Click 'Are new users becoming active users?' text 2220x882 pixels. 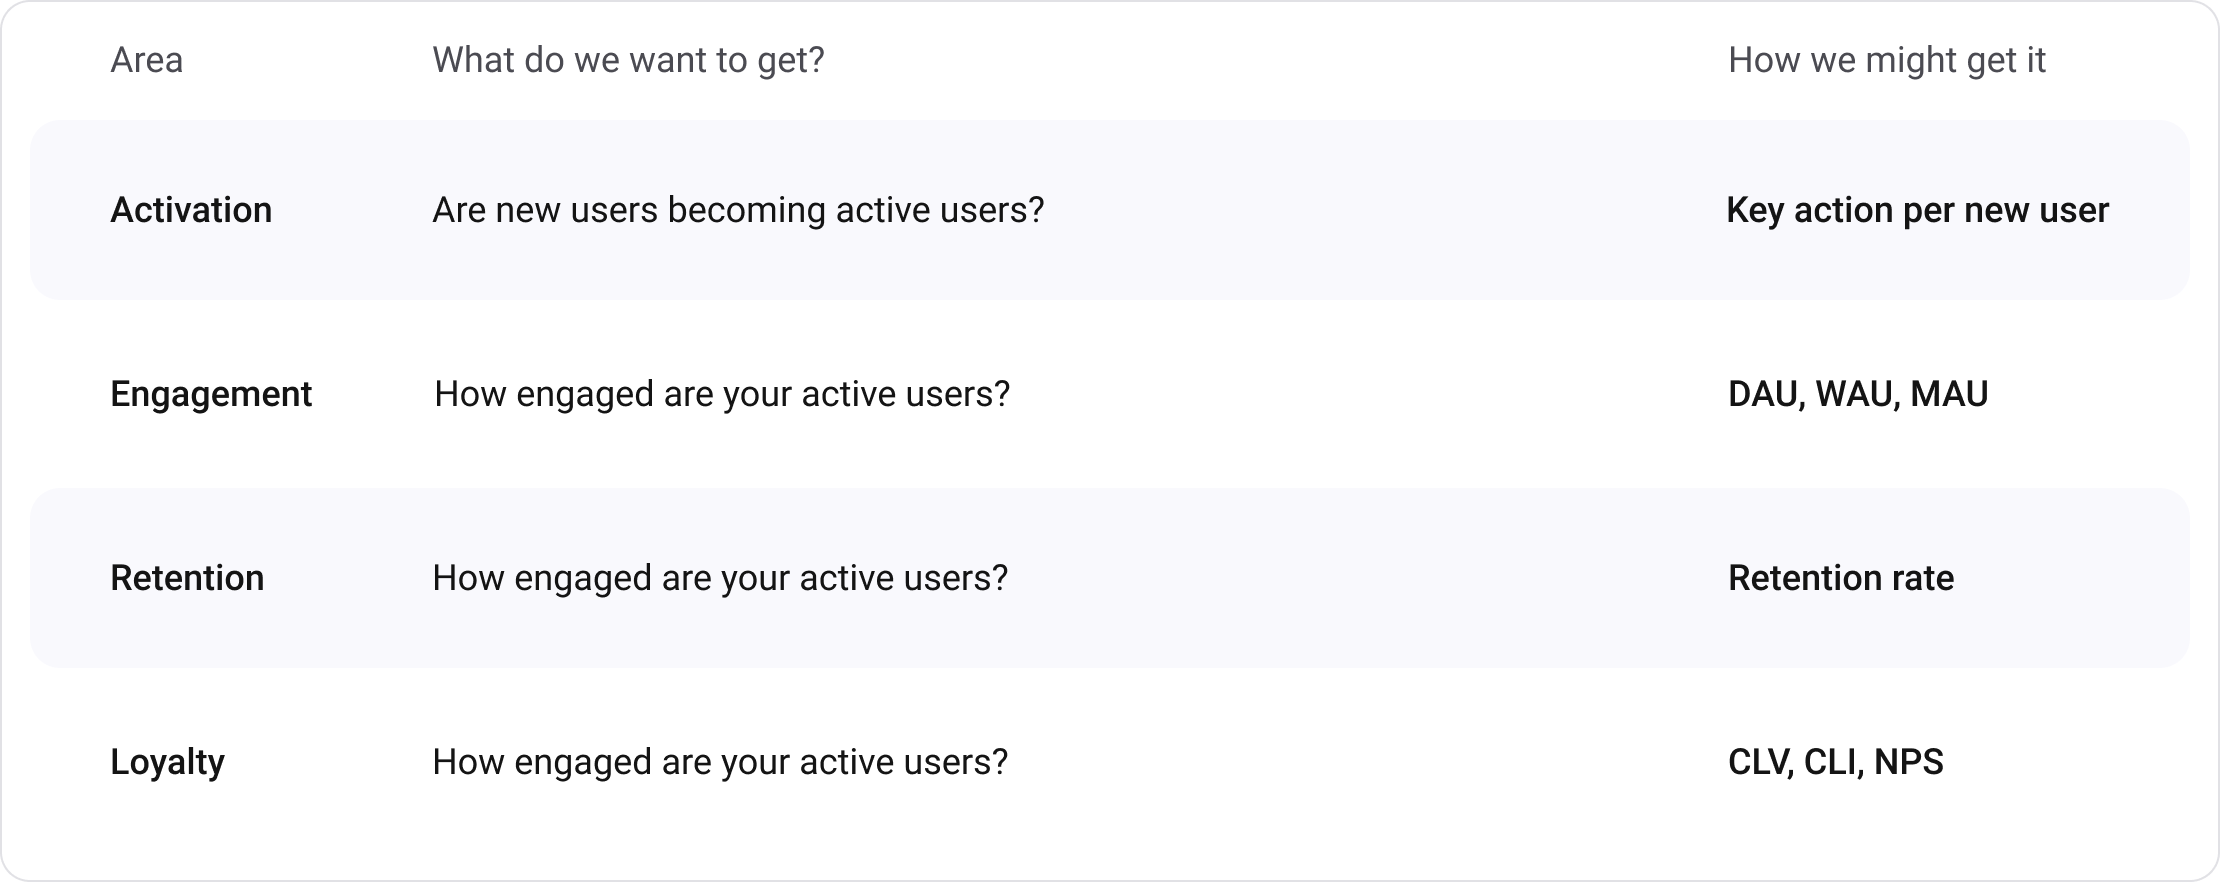click(x=738, y=210)
